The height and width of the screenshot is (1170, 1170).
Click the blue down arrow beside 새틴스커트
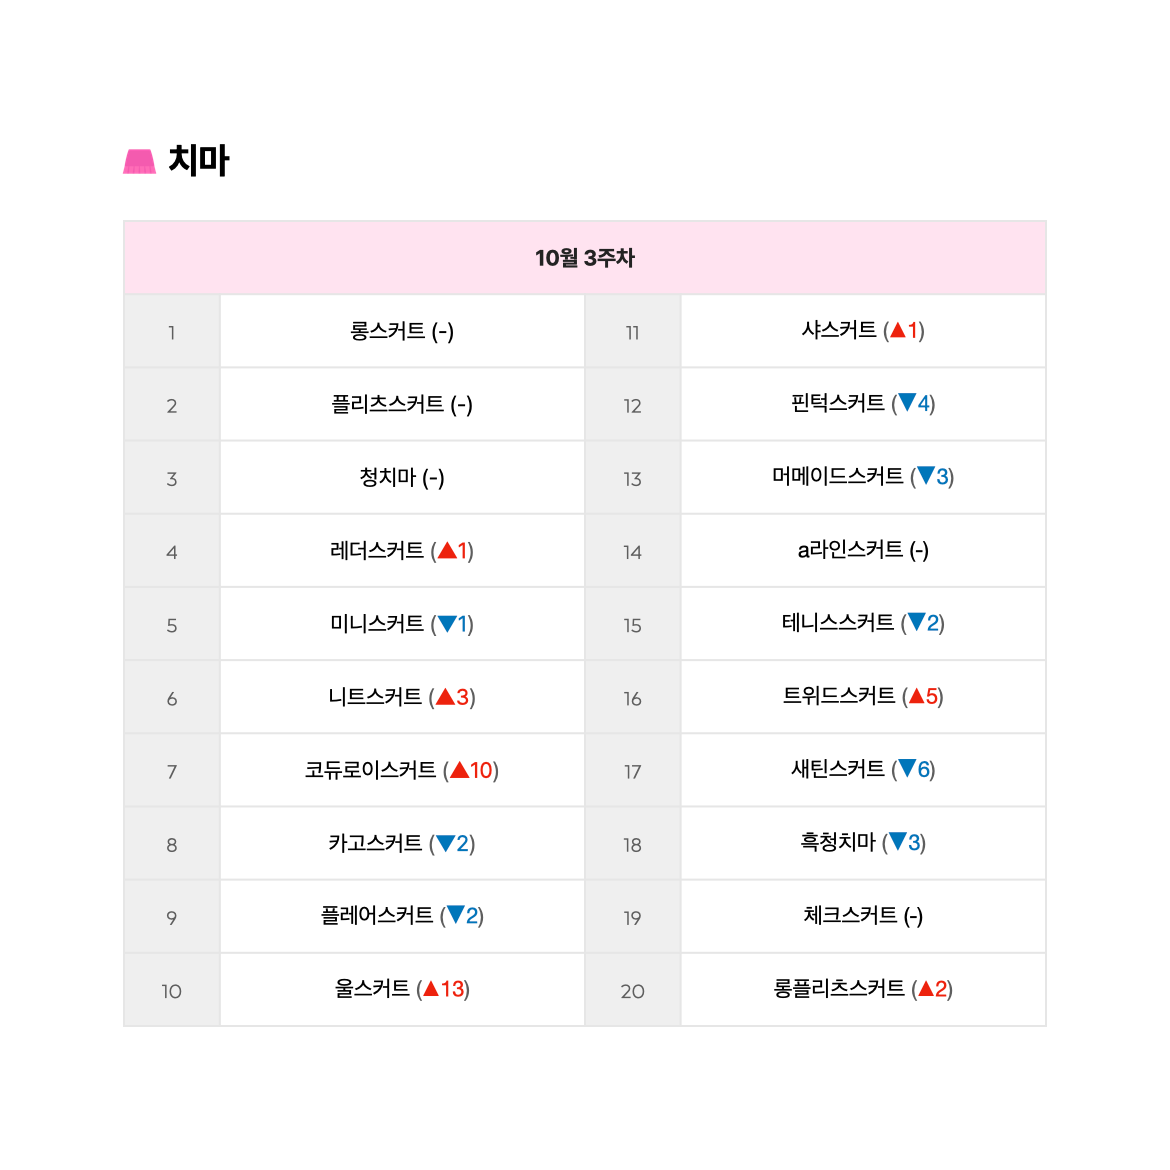tap(907, 769)
